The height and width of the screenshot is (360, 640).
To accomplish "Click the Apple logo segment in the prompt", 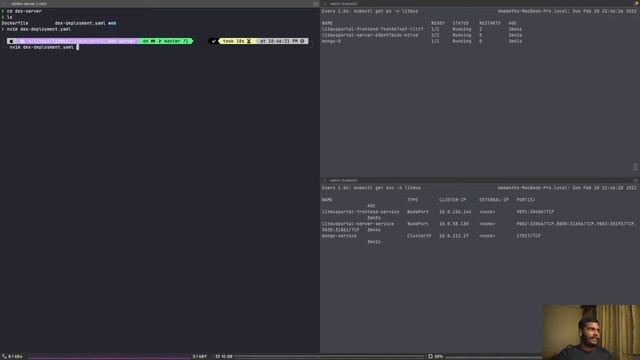I will (11, 41).
